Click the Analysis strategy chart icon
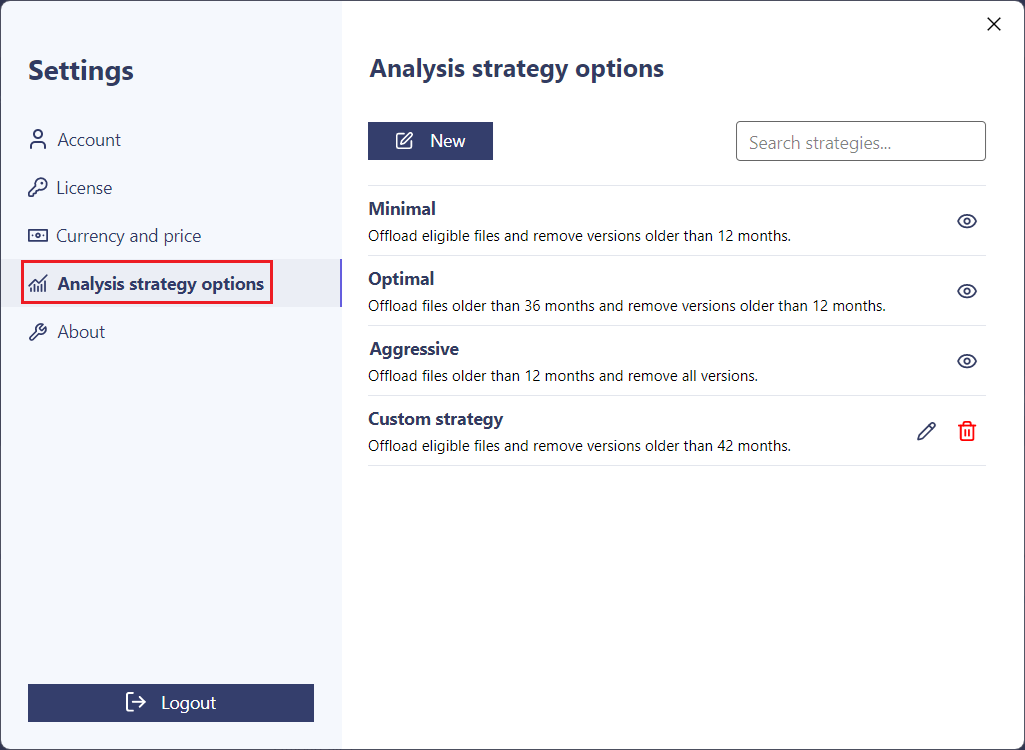 coord(39,284)
